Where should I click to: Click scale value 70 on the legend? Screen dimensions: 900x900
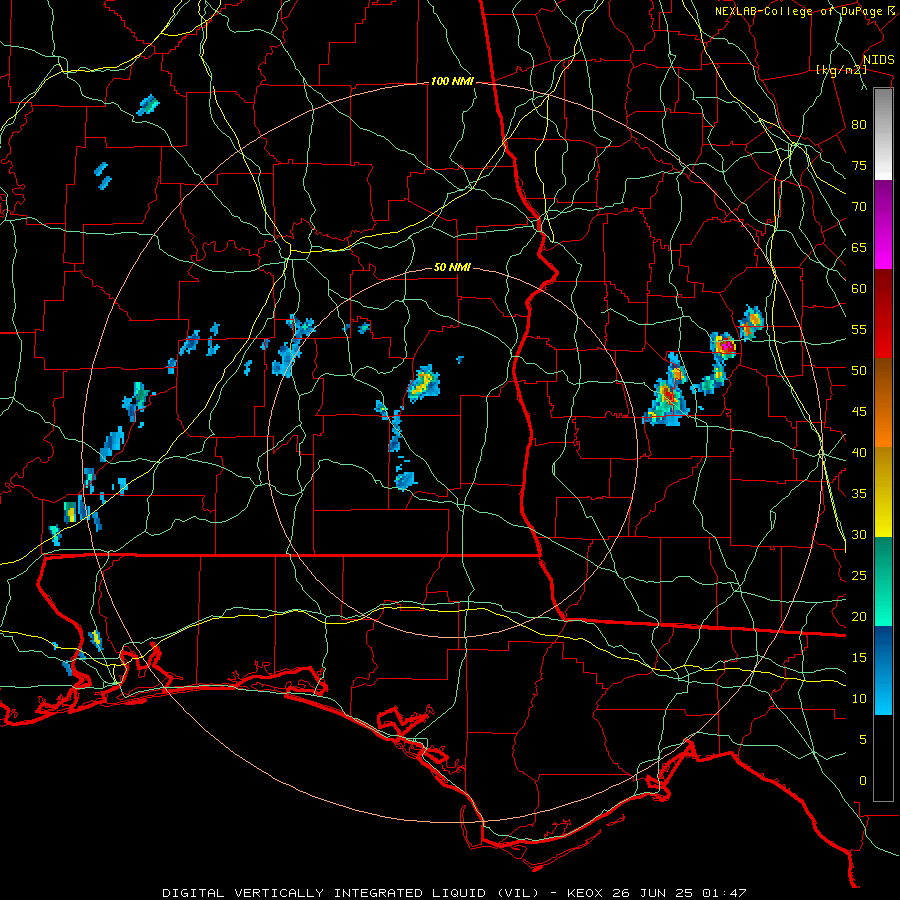point(859,207)
